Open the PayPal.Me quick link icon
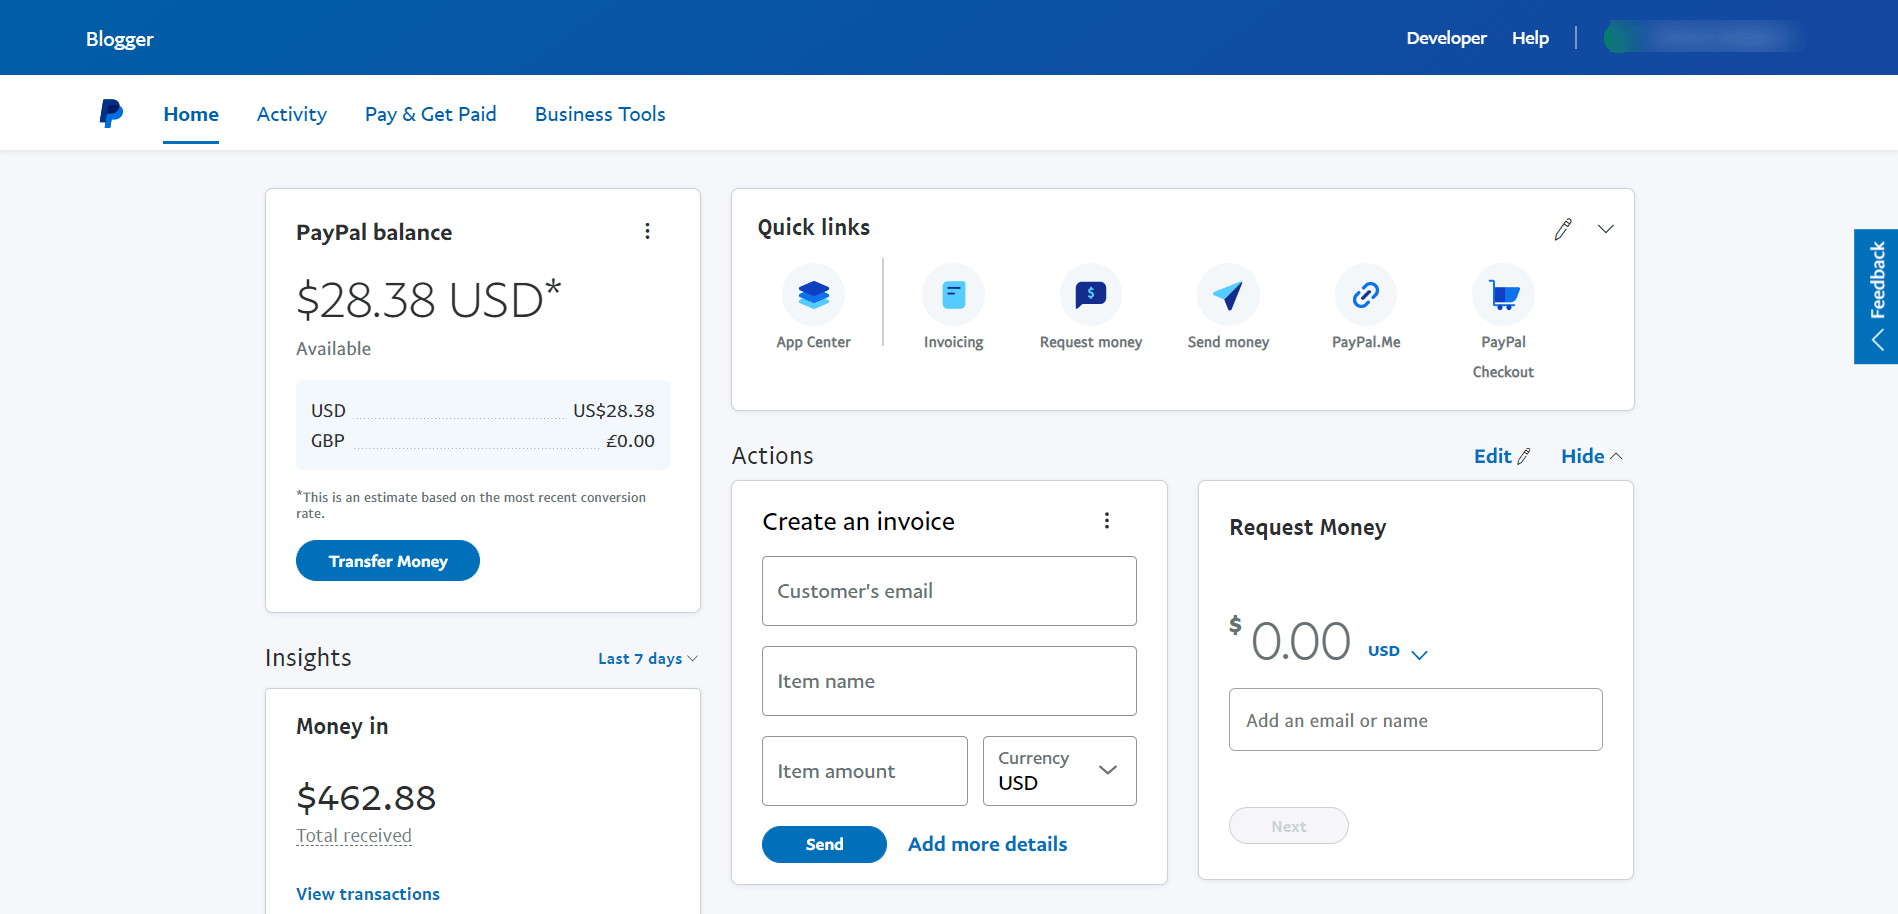The image size is (1898, 914). (1366, 294)
